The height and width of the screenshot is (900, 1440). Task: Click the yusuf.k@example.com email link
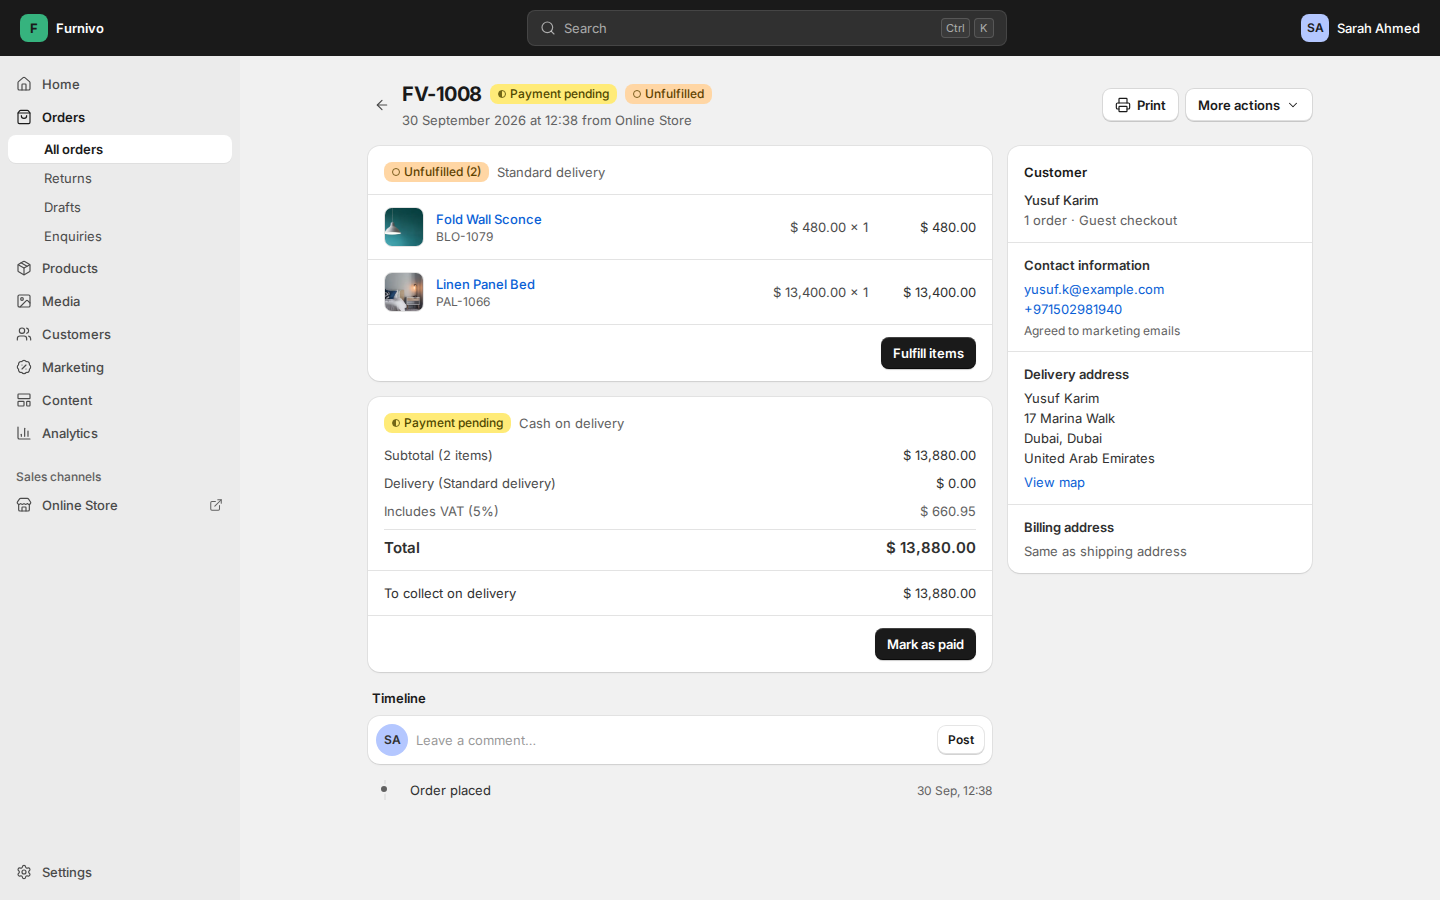click(x=1094, y=289)
